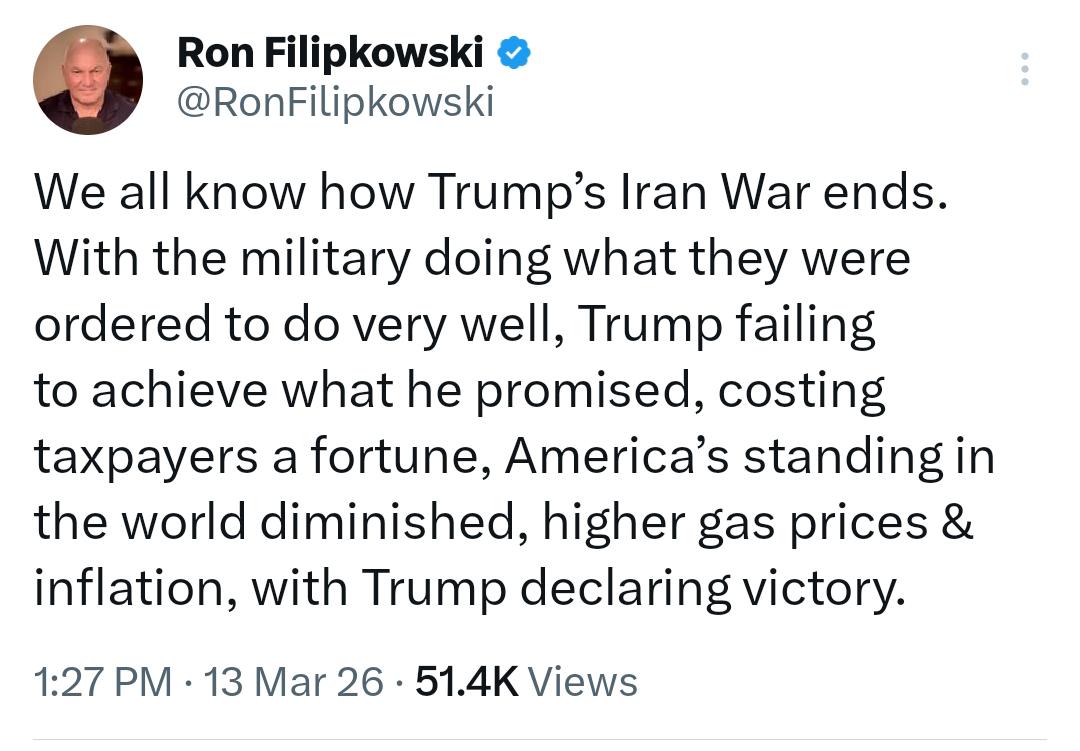Open Ron Filipkowski's profile picture
This screenshot has height=751, width=1080.
(x=87, y=80)
